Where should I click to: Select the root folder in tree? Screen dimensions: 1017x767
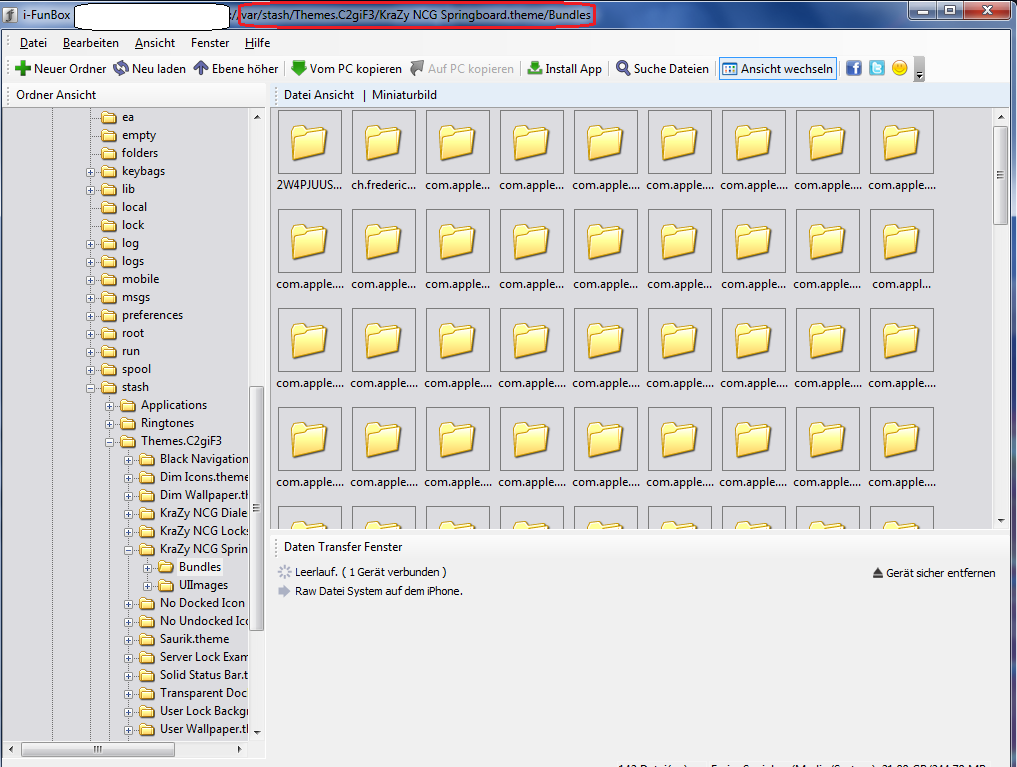[133, 333]
